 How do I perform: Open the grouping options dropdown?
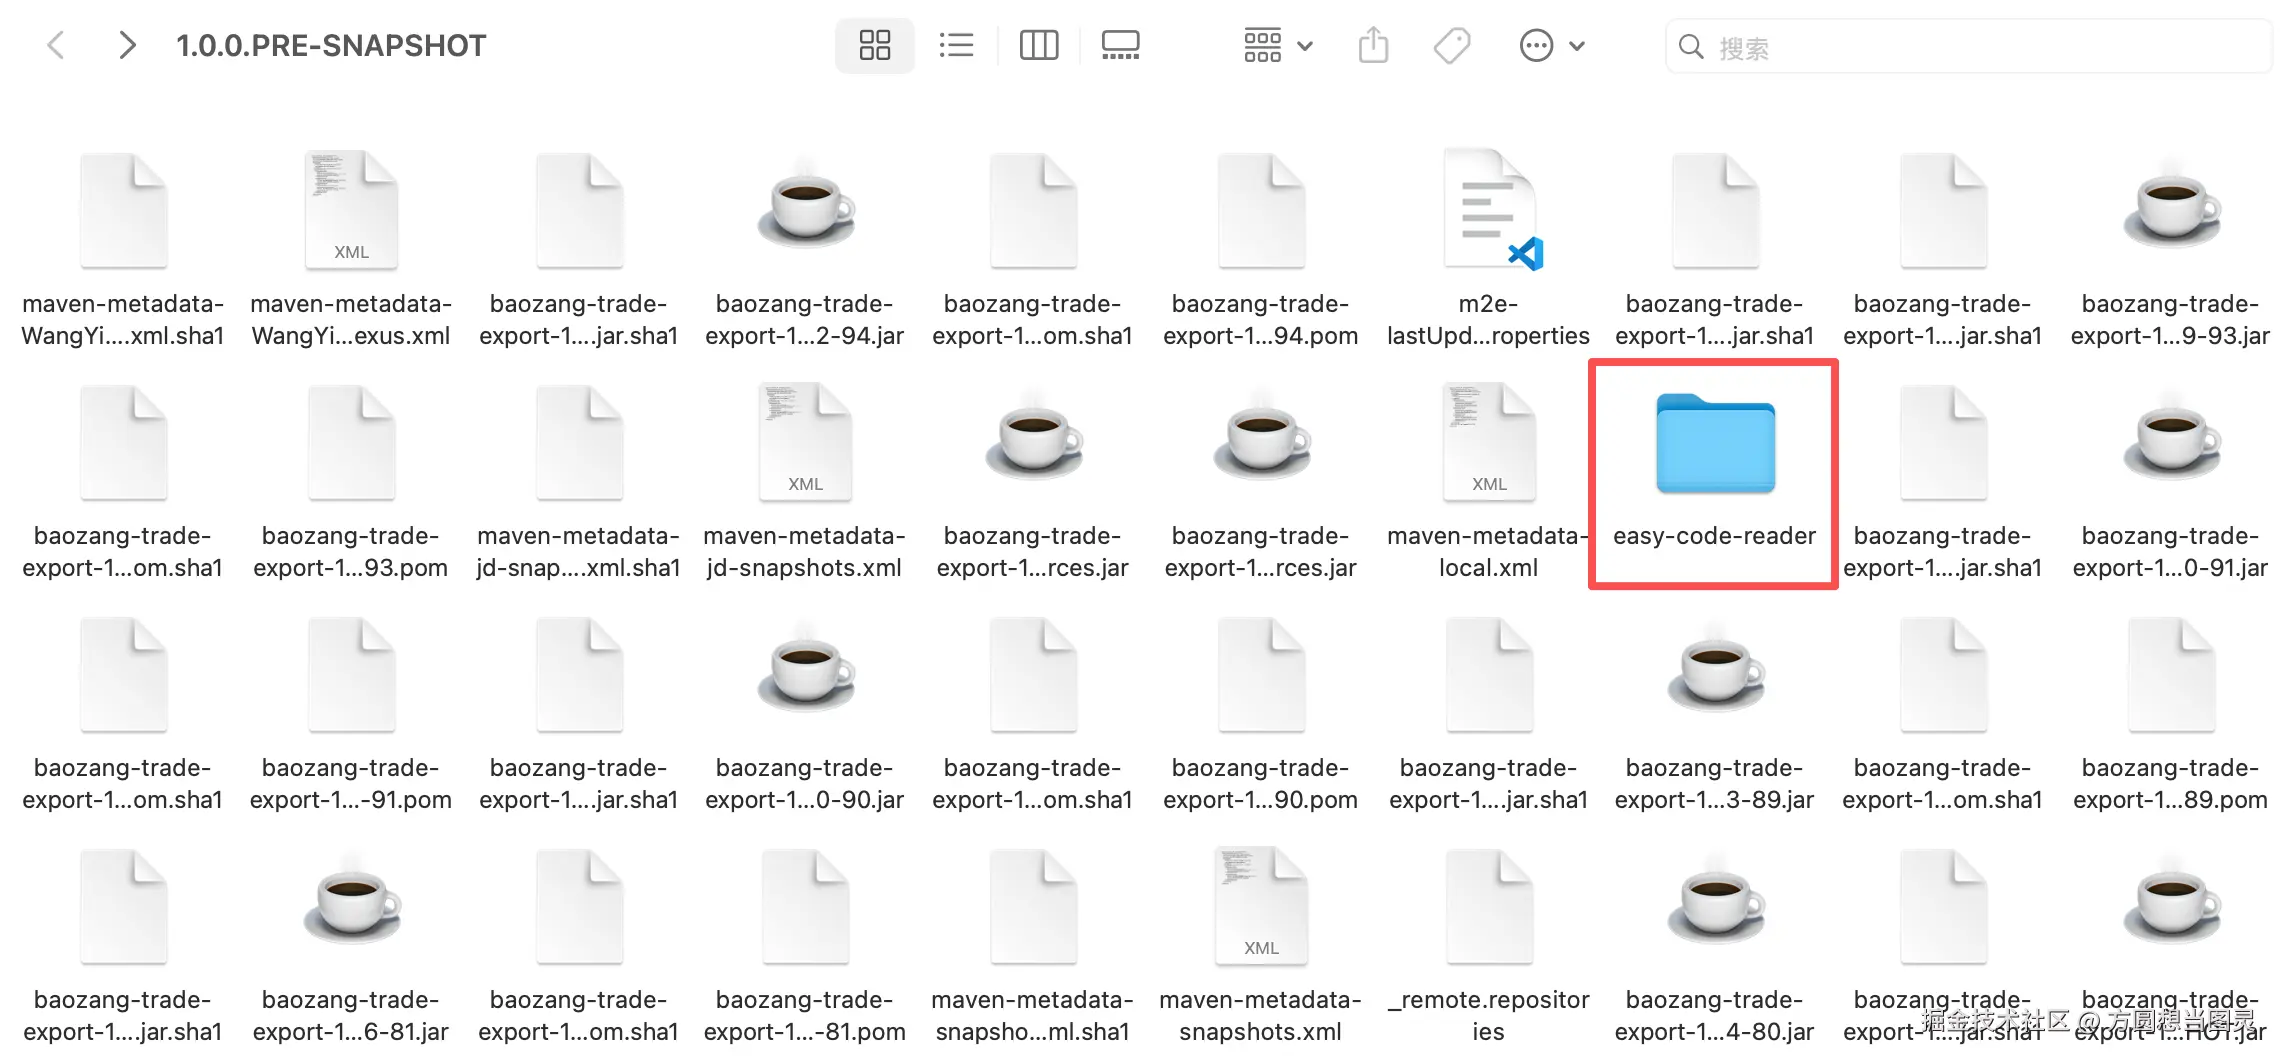coord(1277,45)
